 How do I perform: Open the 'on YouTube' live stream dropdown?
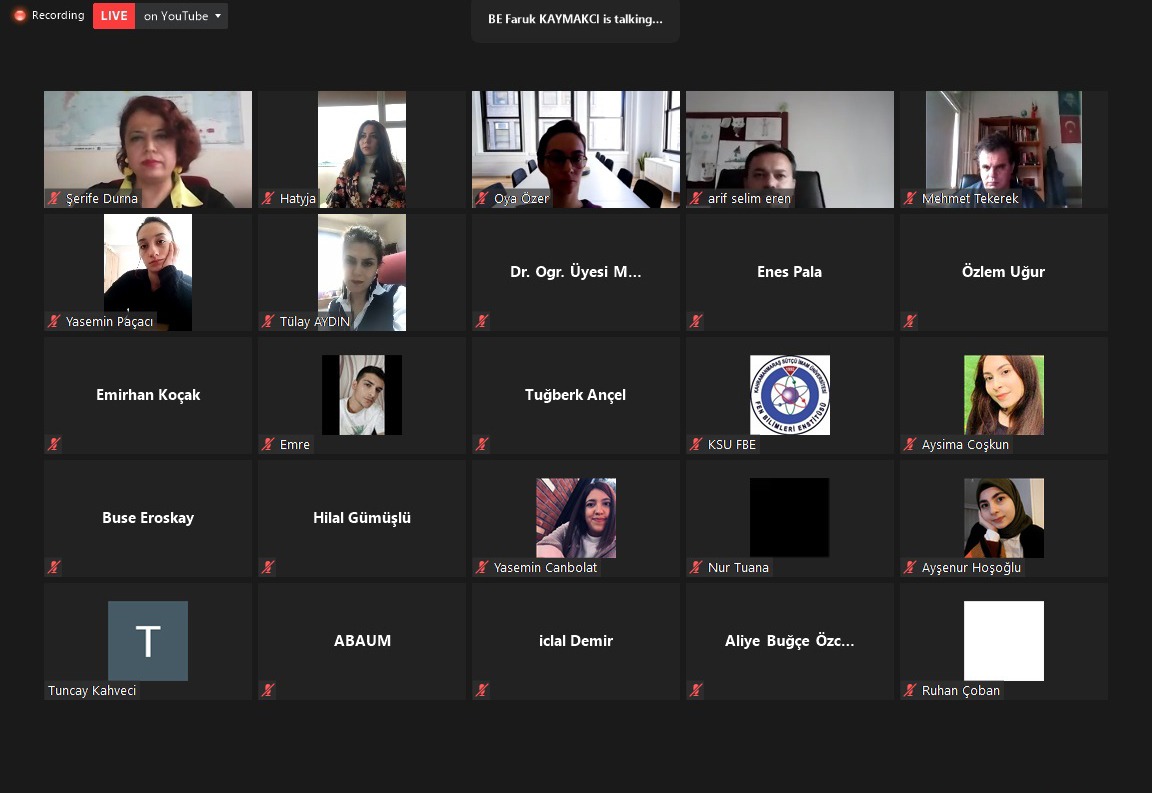181,16
